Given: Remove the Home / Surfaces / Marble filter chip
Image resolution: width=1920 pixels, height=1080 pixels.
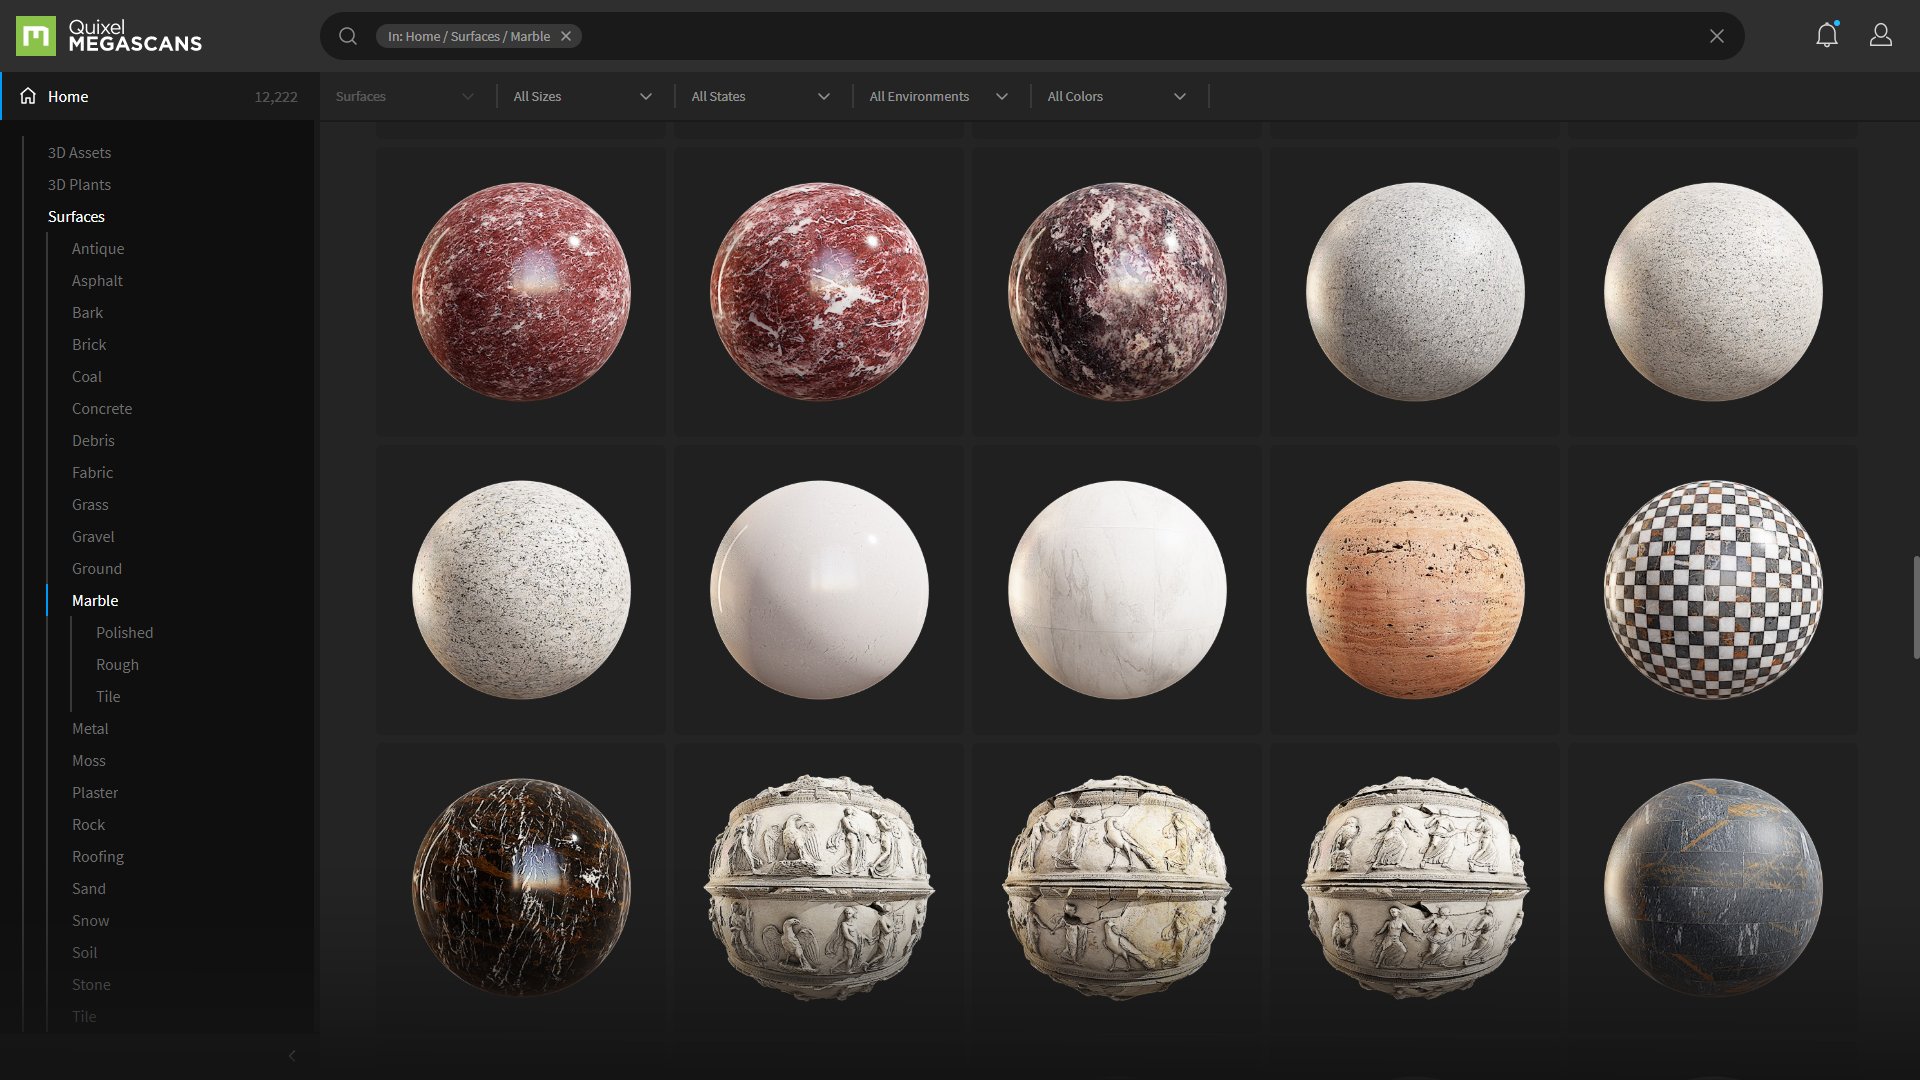Looking at the screenshot, I should tap(566, 36).
